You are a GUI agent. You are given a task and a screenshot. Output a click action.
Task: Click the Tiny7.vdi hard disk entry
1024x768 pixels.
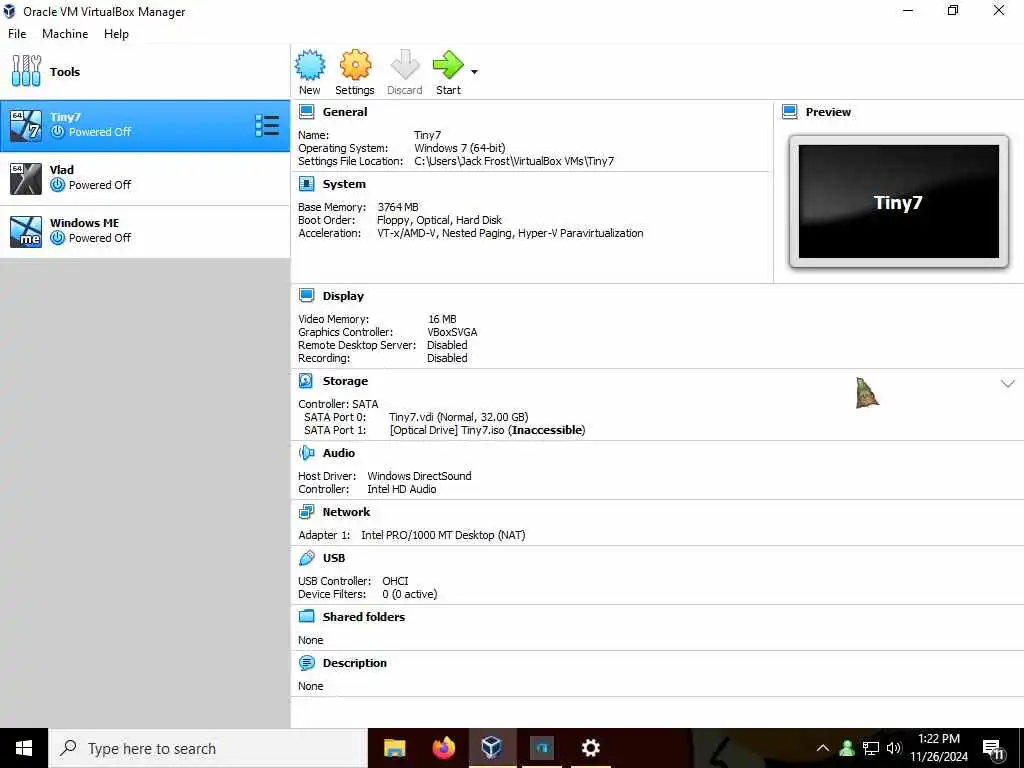point(458,417)
